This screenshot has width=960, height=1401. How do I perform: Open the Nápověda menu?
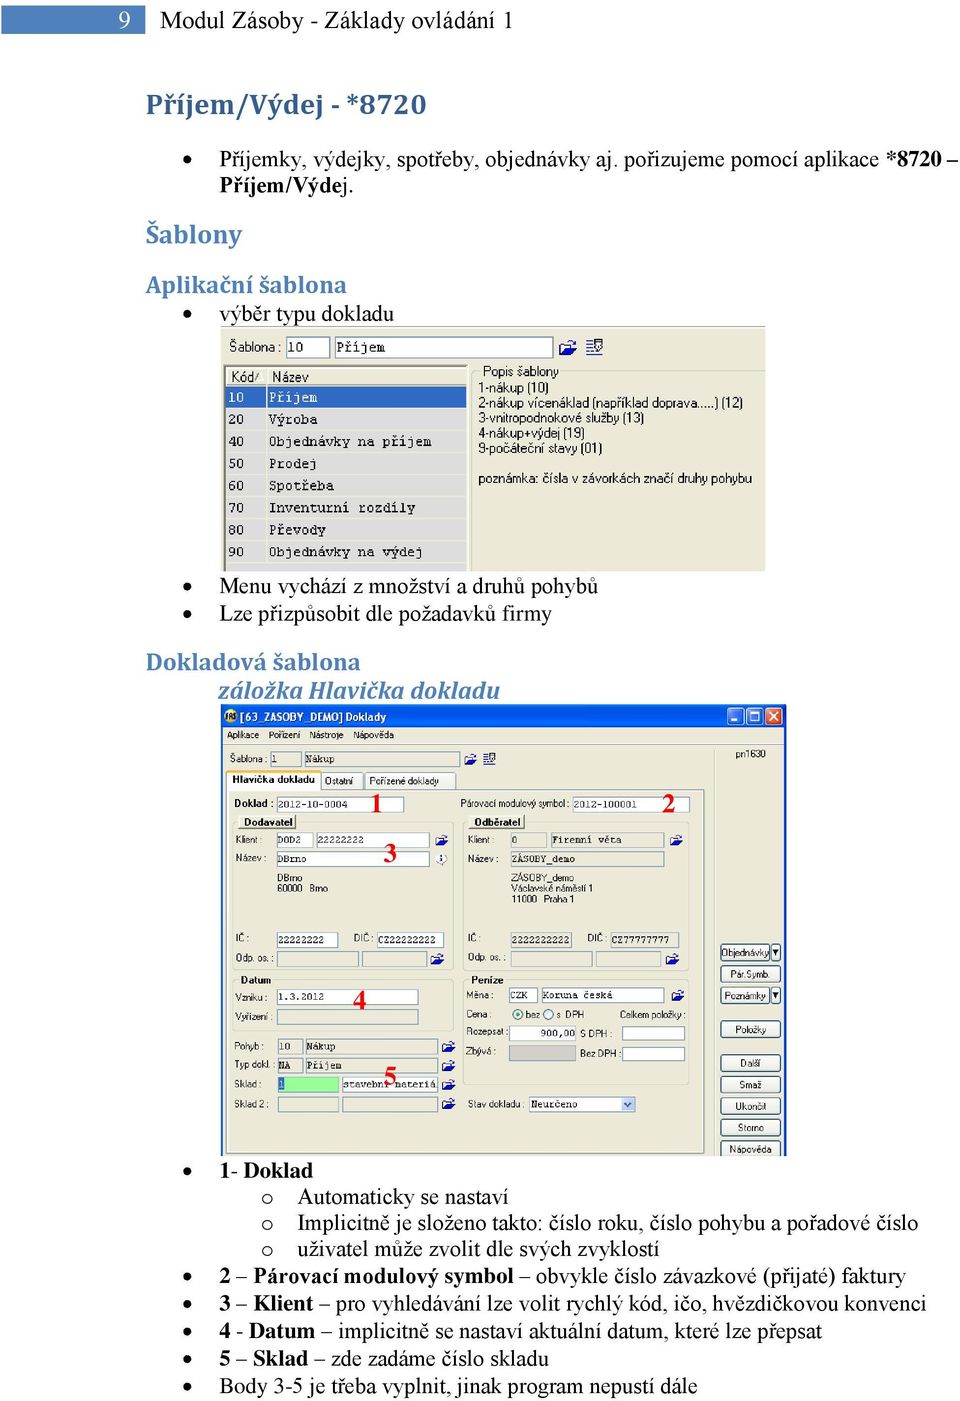[x=373, y=735]
